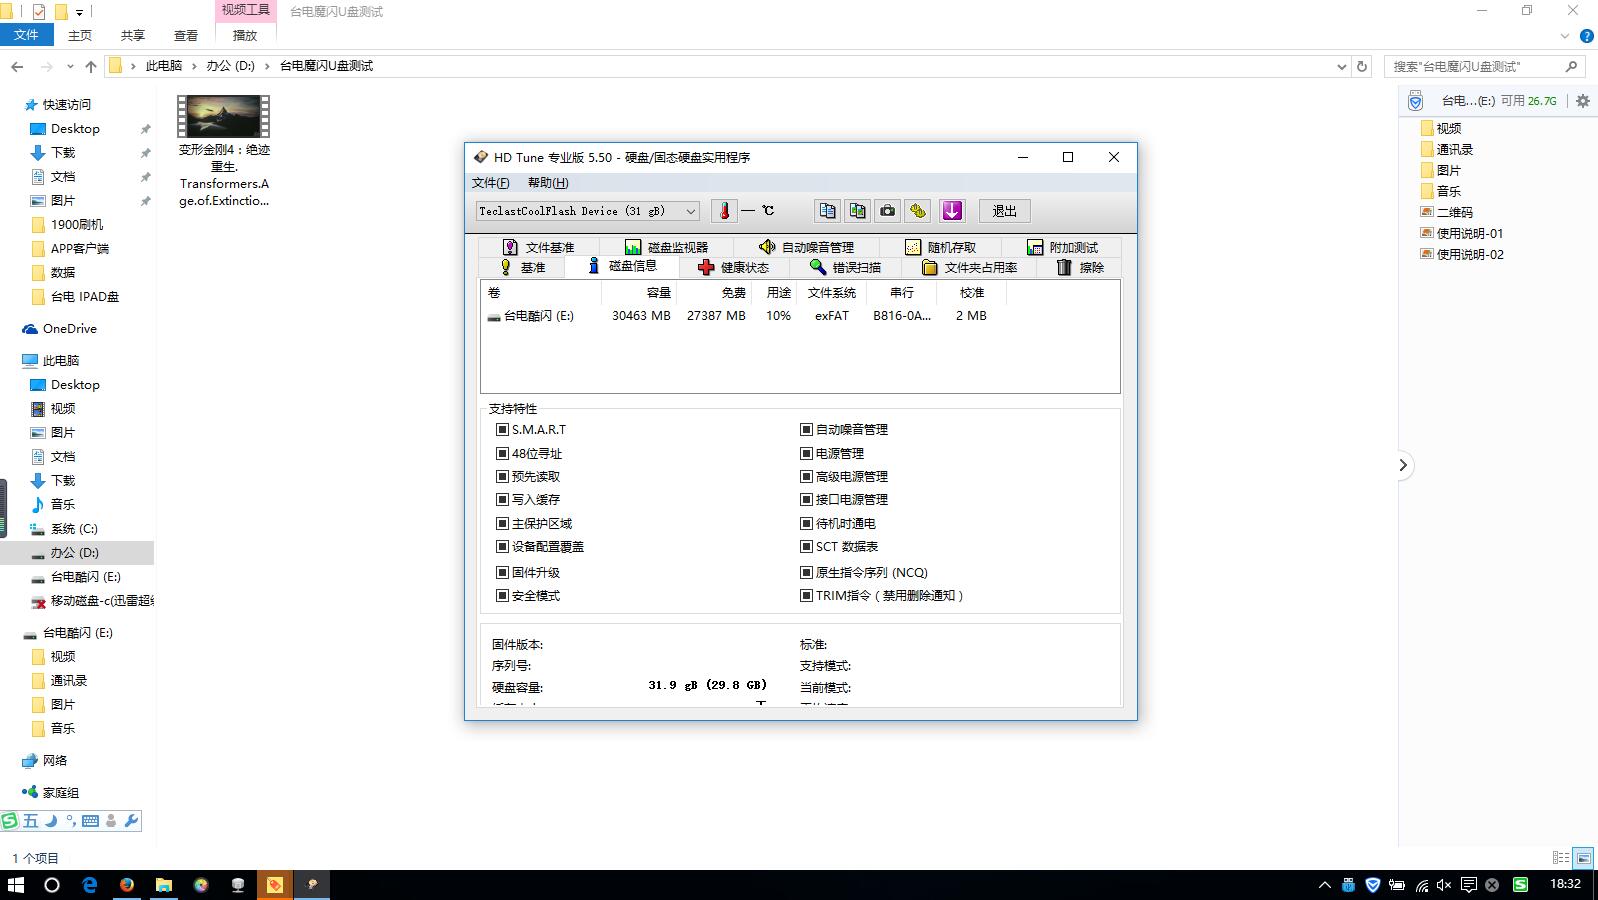Click the 退出 exit button in HD Tune
This screenshot has height=900, width=1598.
tap(1004, 211)
